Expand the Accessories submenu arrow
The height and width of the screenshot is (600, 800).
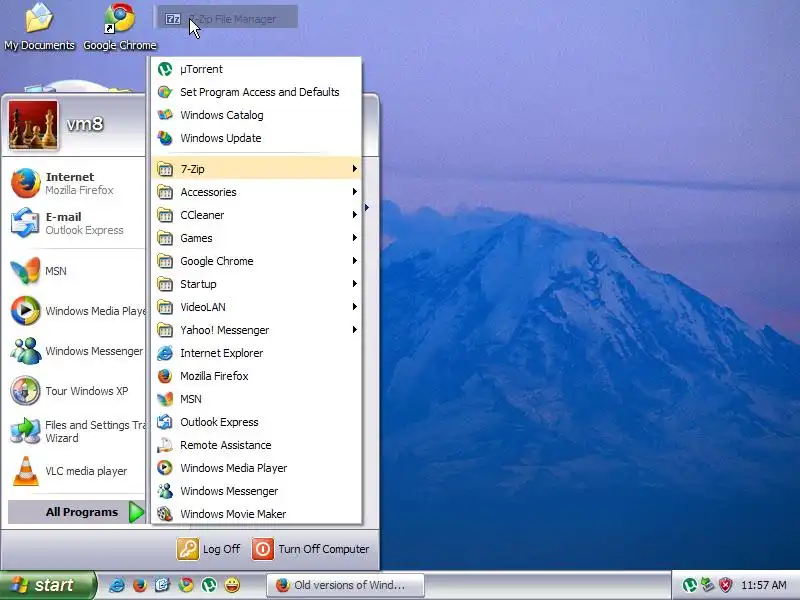pyautogui.click(x=355, y=192)
